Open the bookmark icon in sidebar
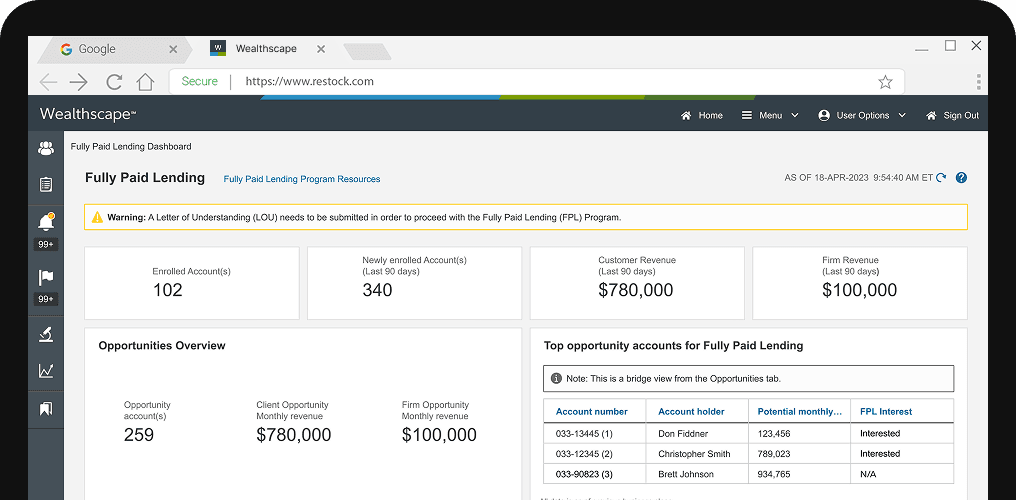The height and width of the screenshot is (500, 1016). click(46, 409)
